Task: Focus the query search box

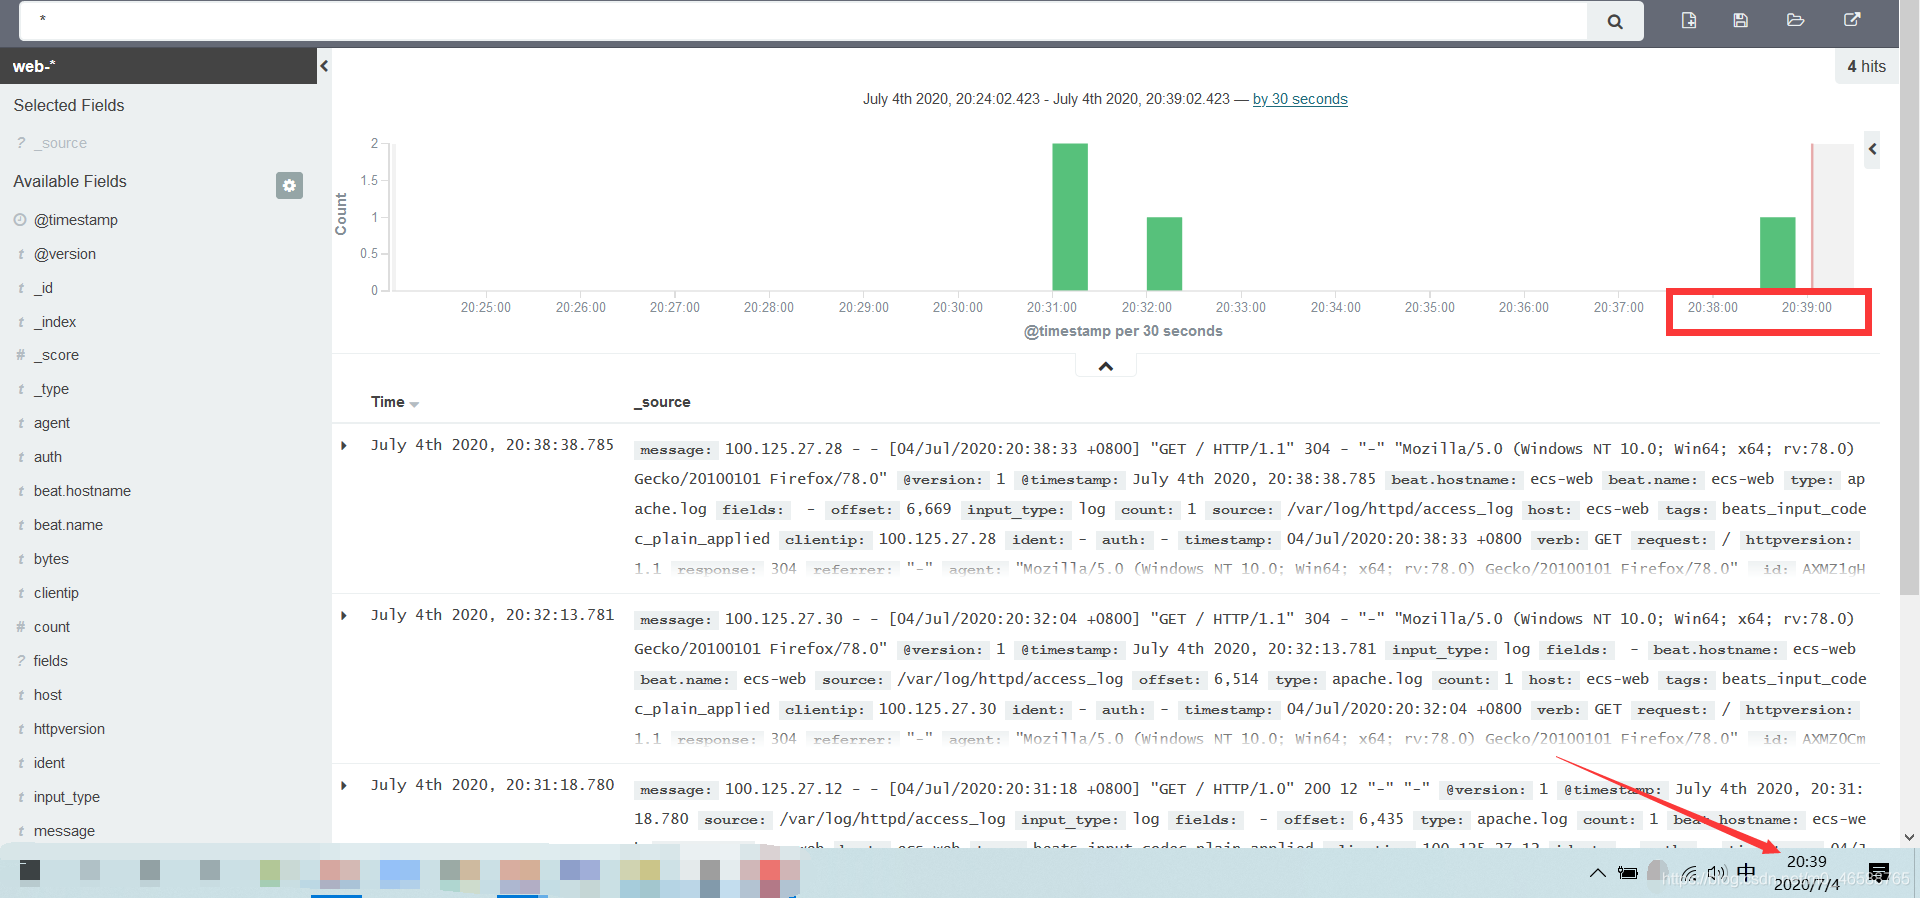Action: 804,21
